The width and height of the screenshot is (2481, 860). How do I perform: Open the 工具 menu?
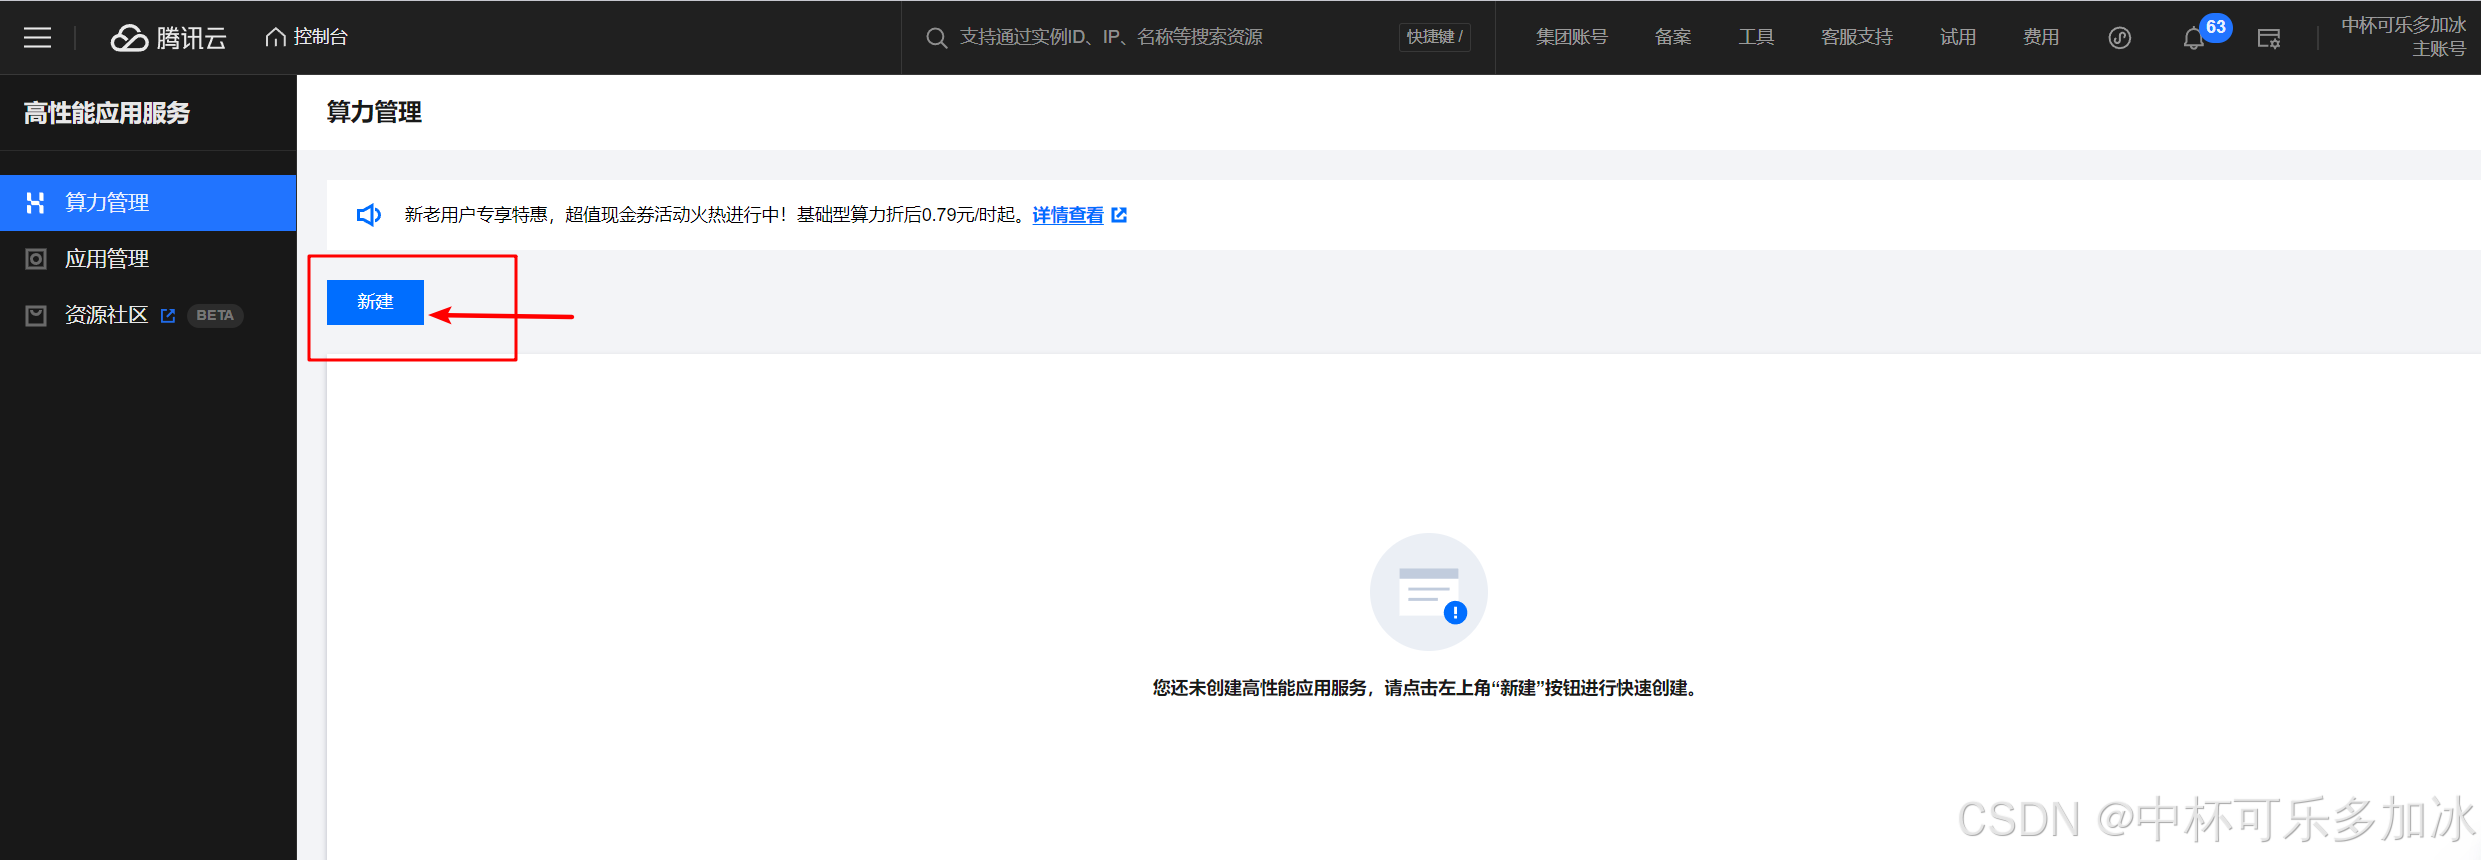pos(1755,37)
